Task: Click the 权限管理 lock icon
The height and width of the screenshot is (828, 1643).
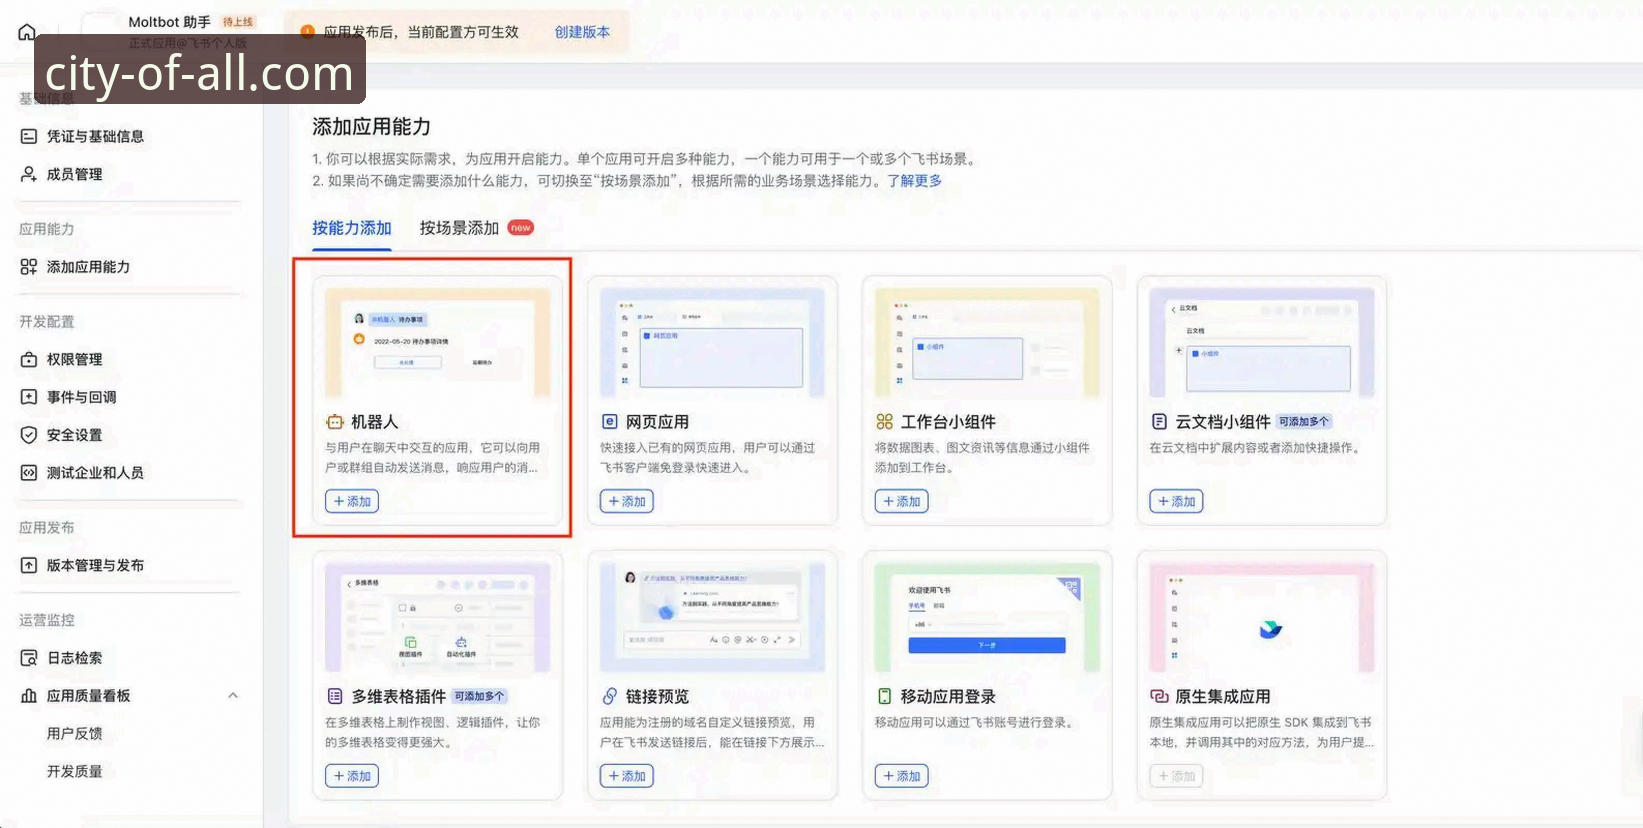Action: [29, 359]
